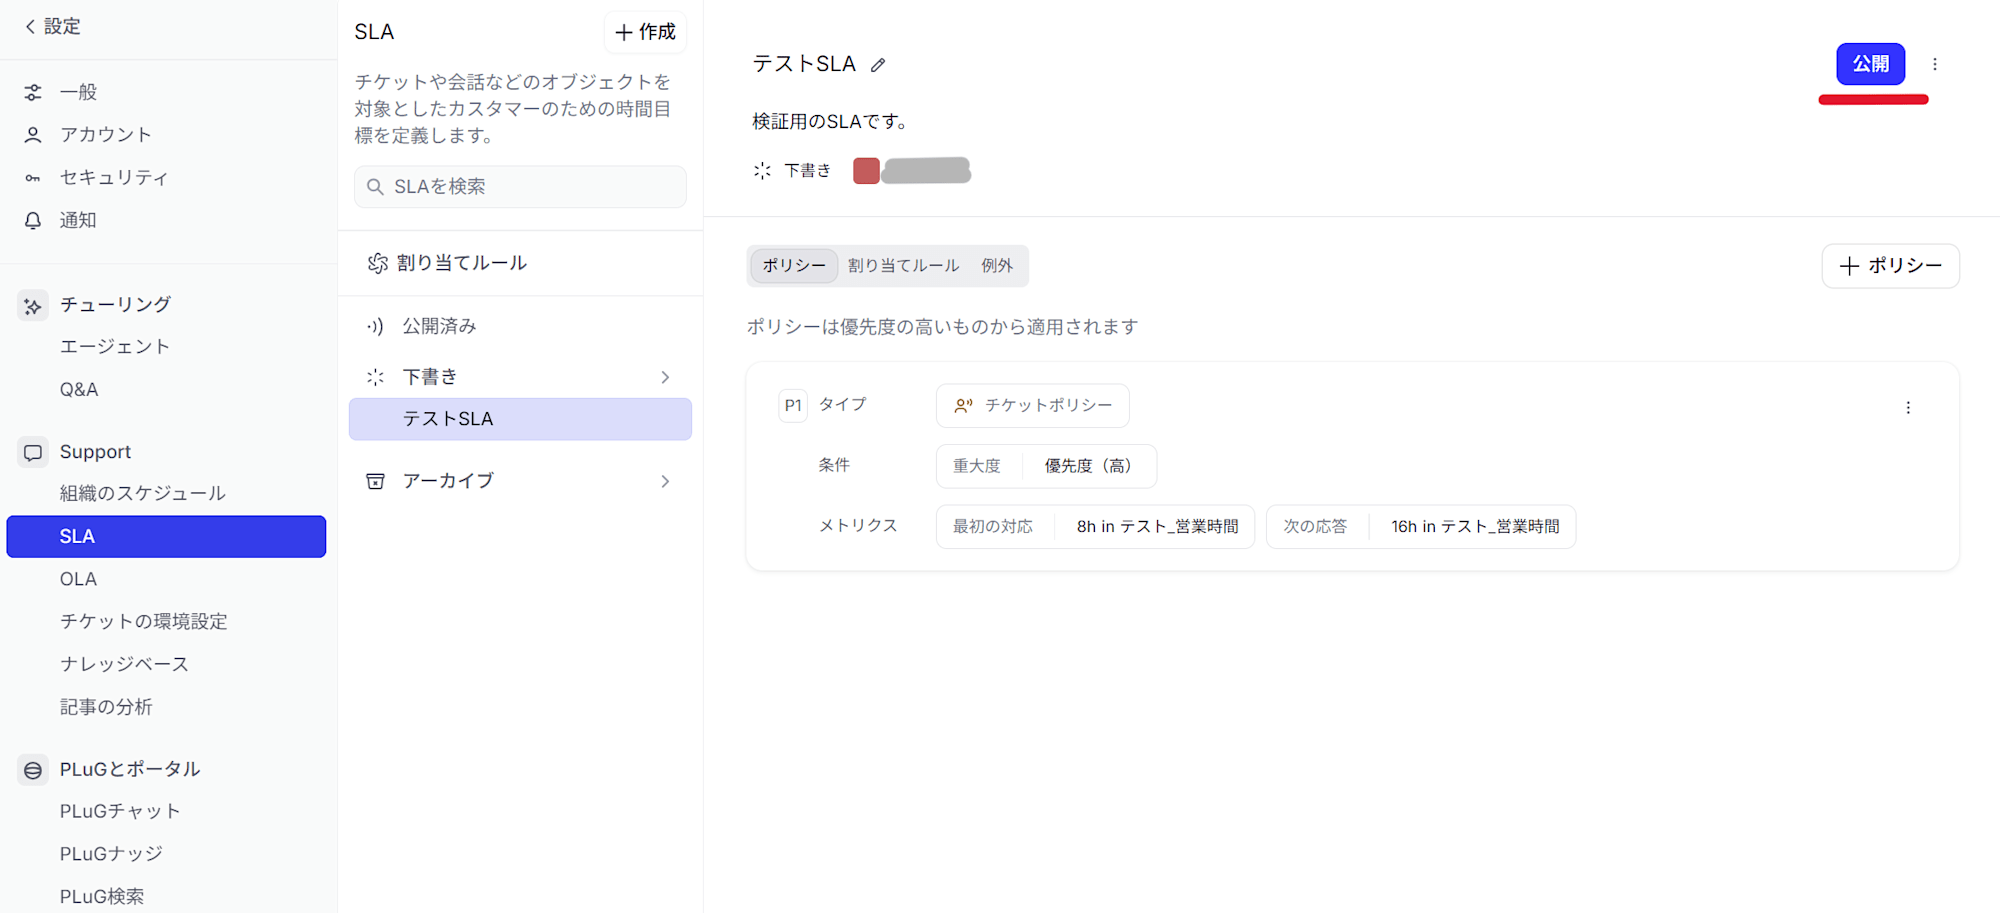
Task: Click the pencil icon to rename テストSLA
Action: point(878,64)
